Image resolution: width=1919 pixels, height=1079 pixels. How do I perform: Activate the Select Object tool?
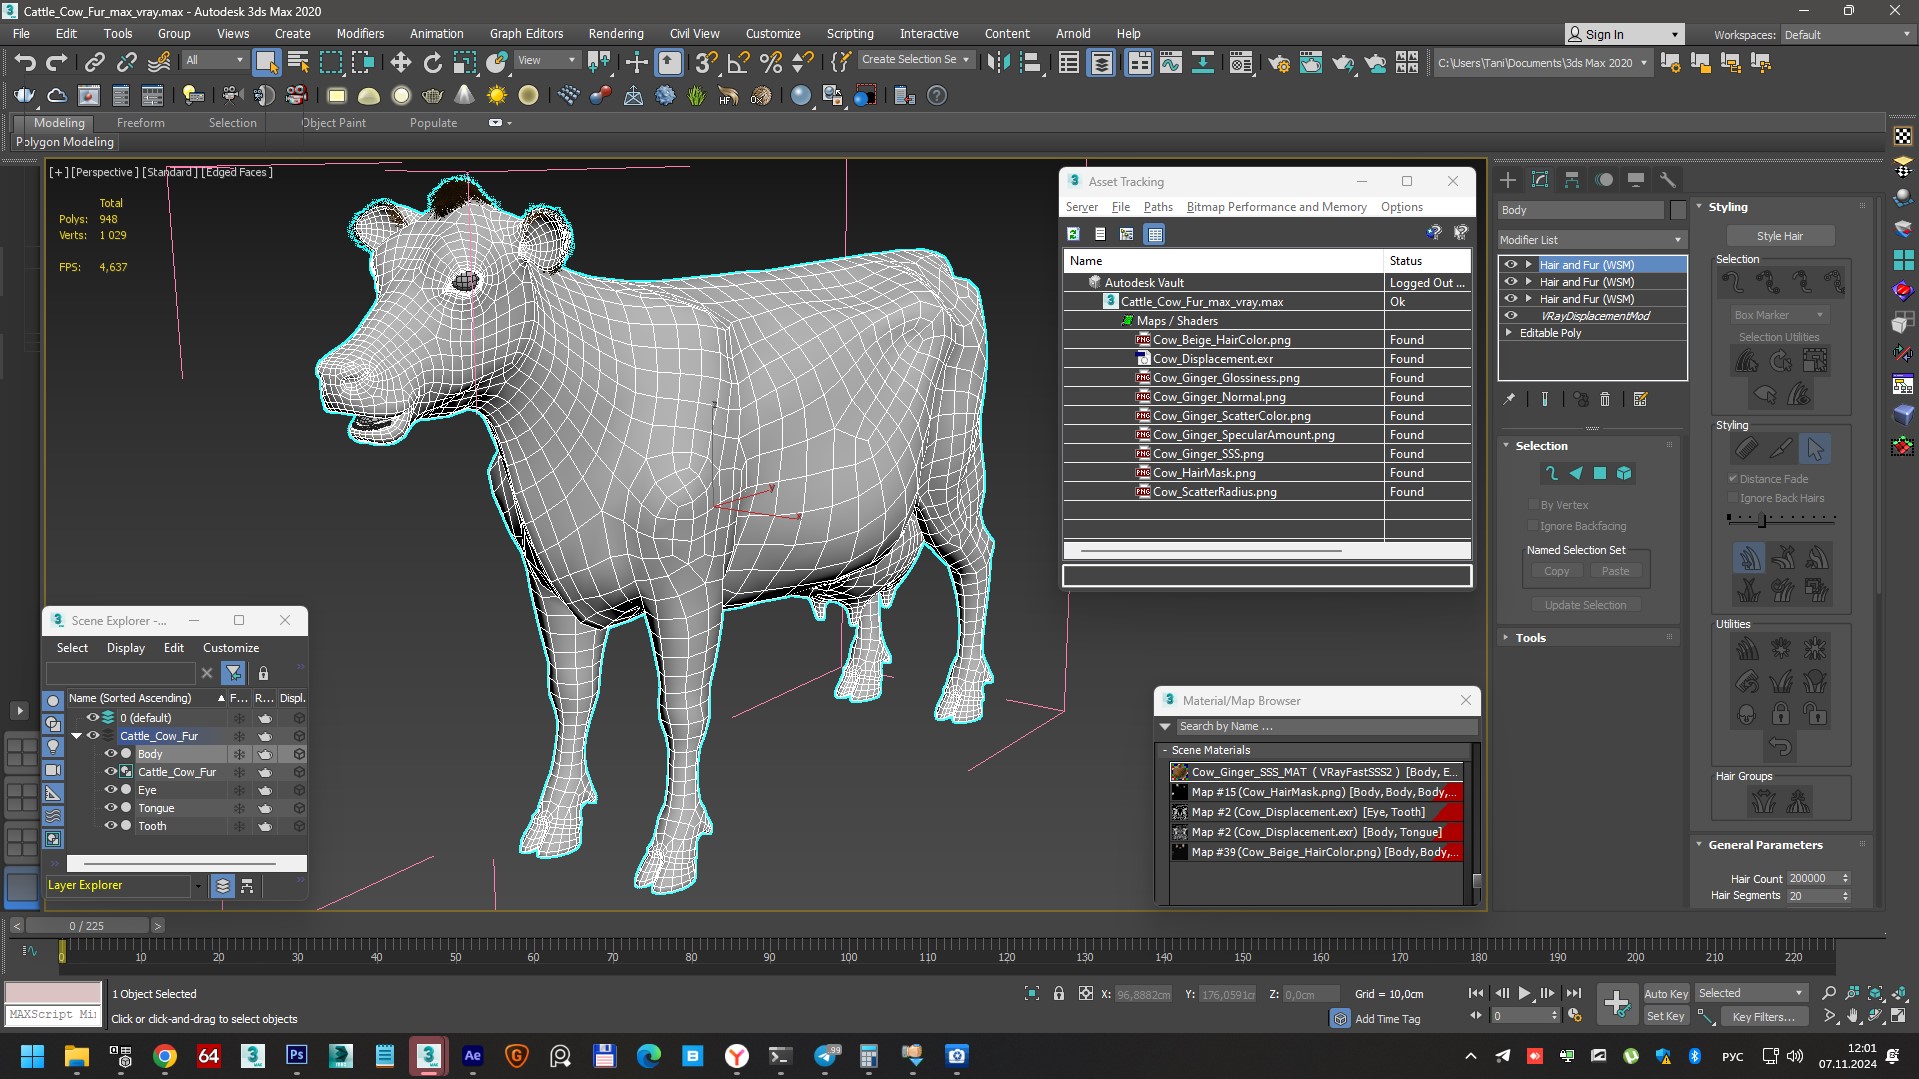(x=266, y=63)
